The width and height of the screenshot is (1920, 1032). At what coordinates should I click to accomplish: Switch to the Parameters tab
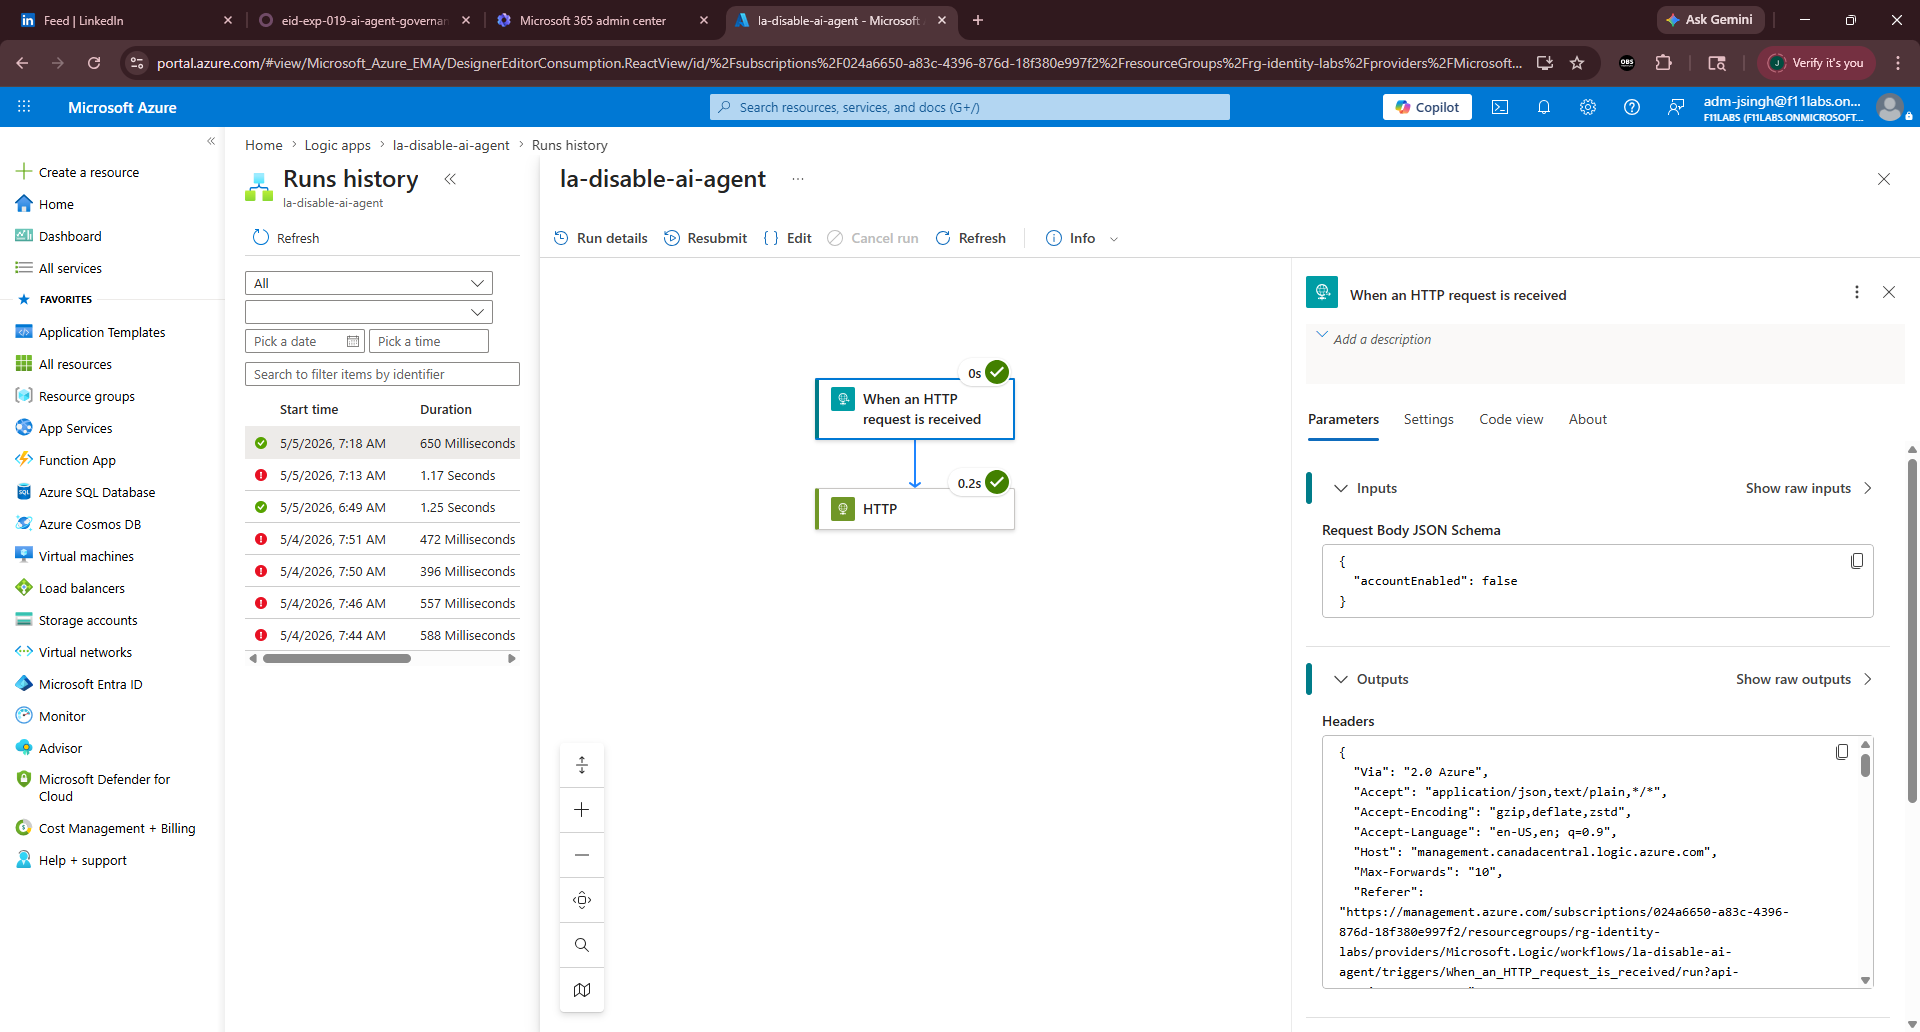(1343, 420)
